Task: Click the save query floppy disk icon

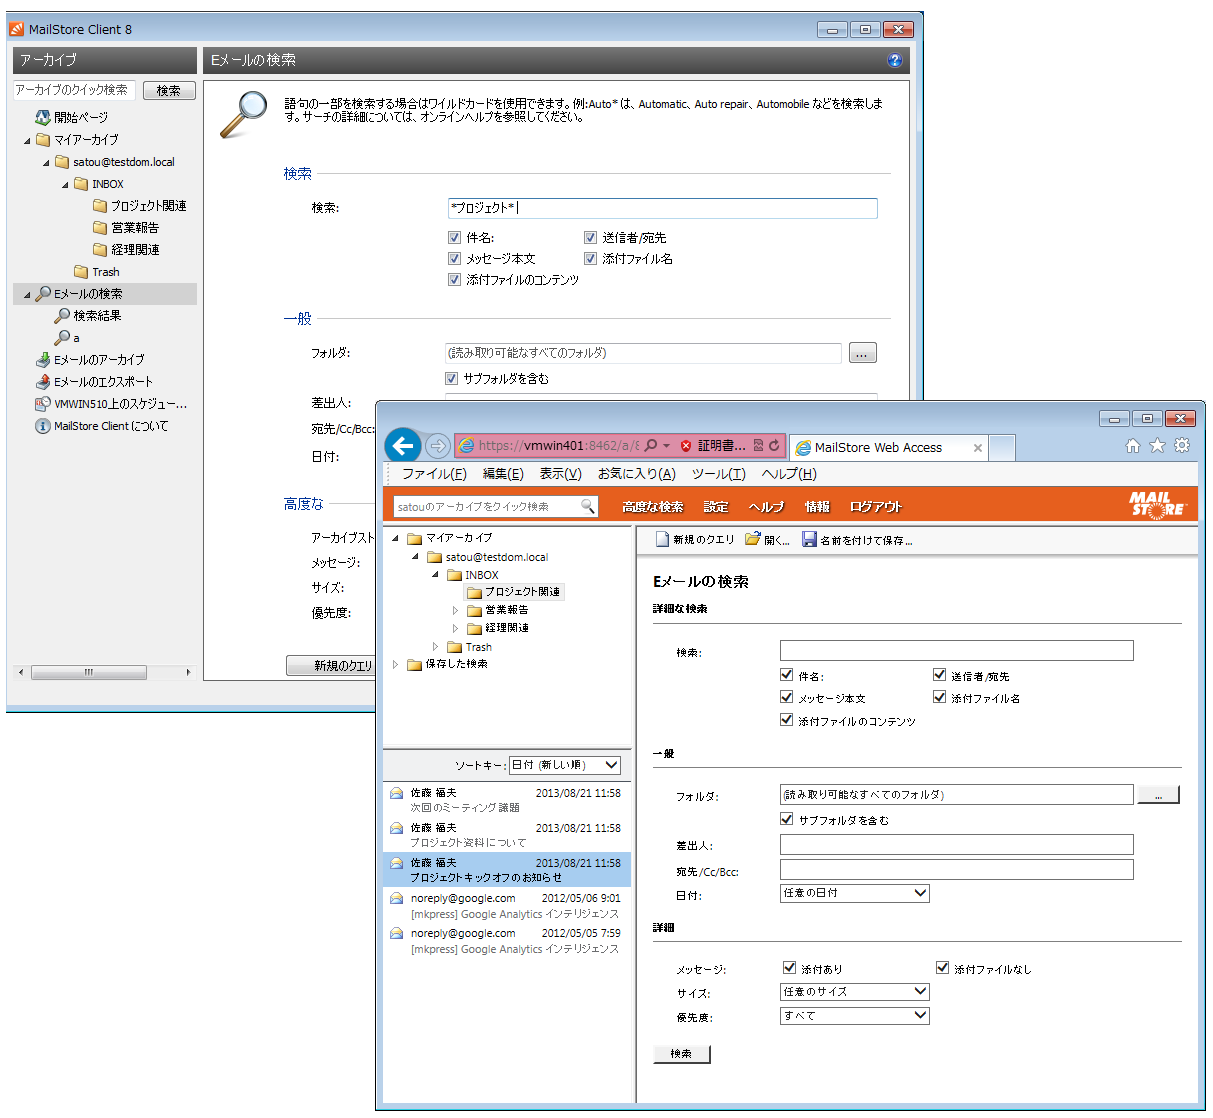Action: point(809,540)
